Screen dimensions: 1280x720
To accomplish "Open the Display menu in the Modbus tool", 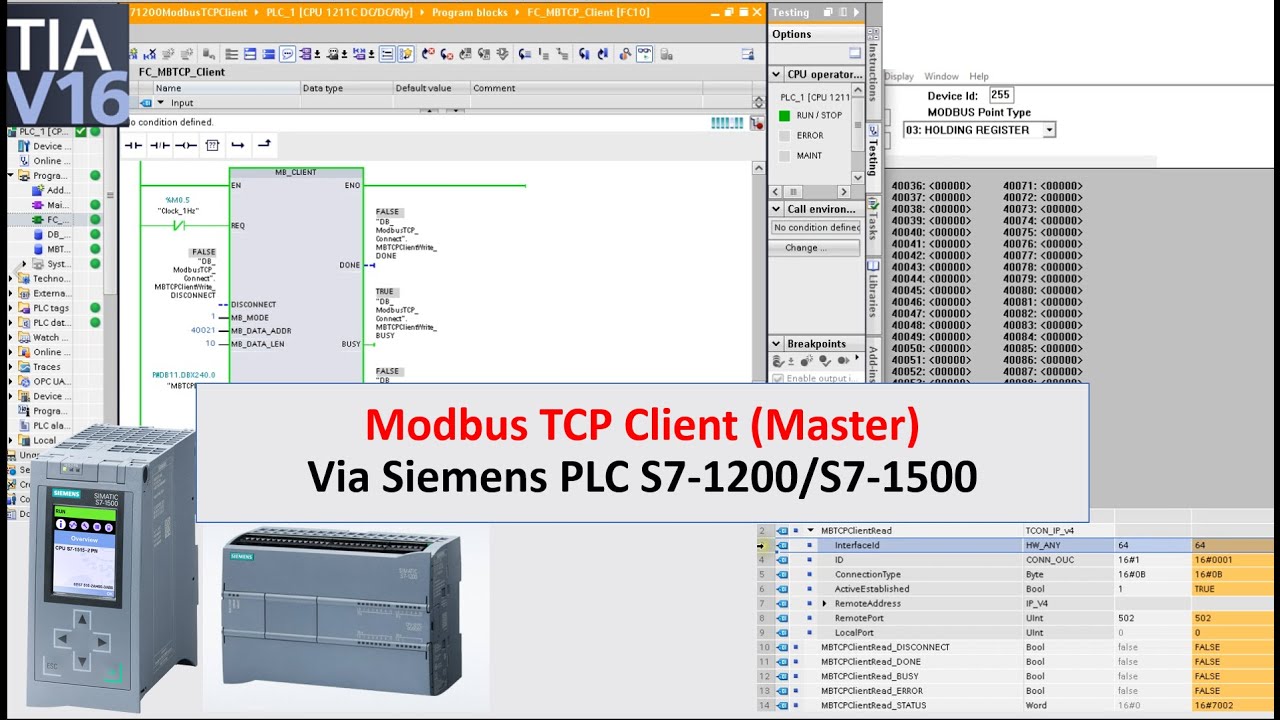I will click(x=899, y=76).
